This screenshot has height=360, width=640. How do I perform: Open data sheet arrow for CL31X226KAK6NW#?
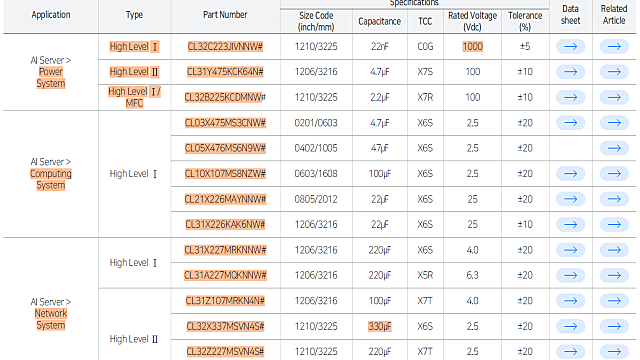570,224
